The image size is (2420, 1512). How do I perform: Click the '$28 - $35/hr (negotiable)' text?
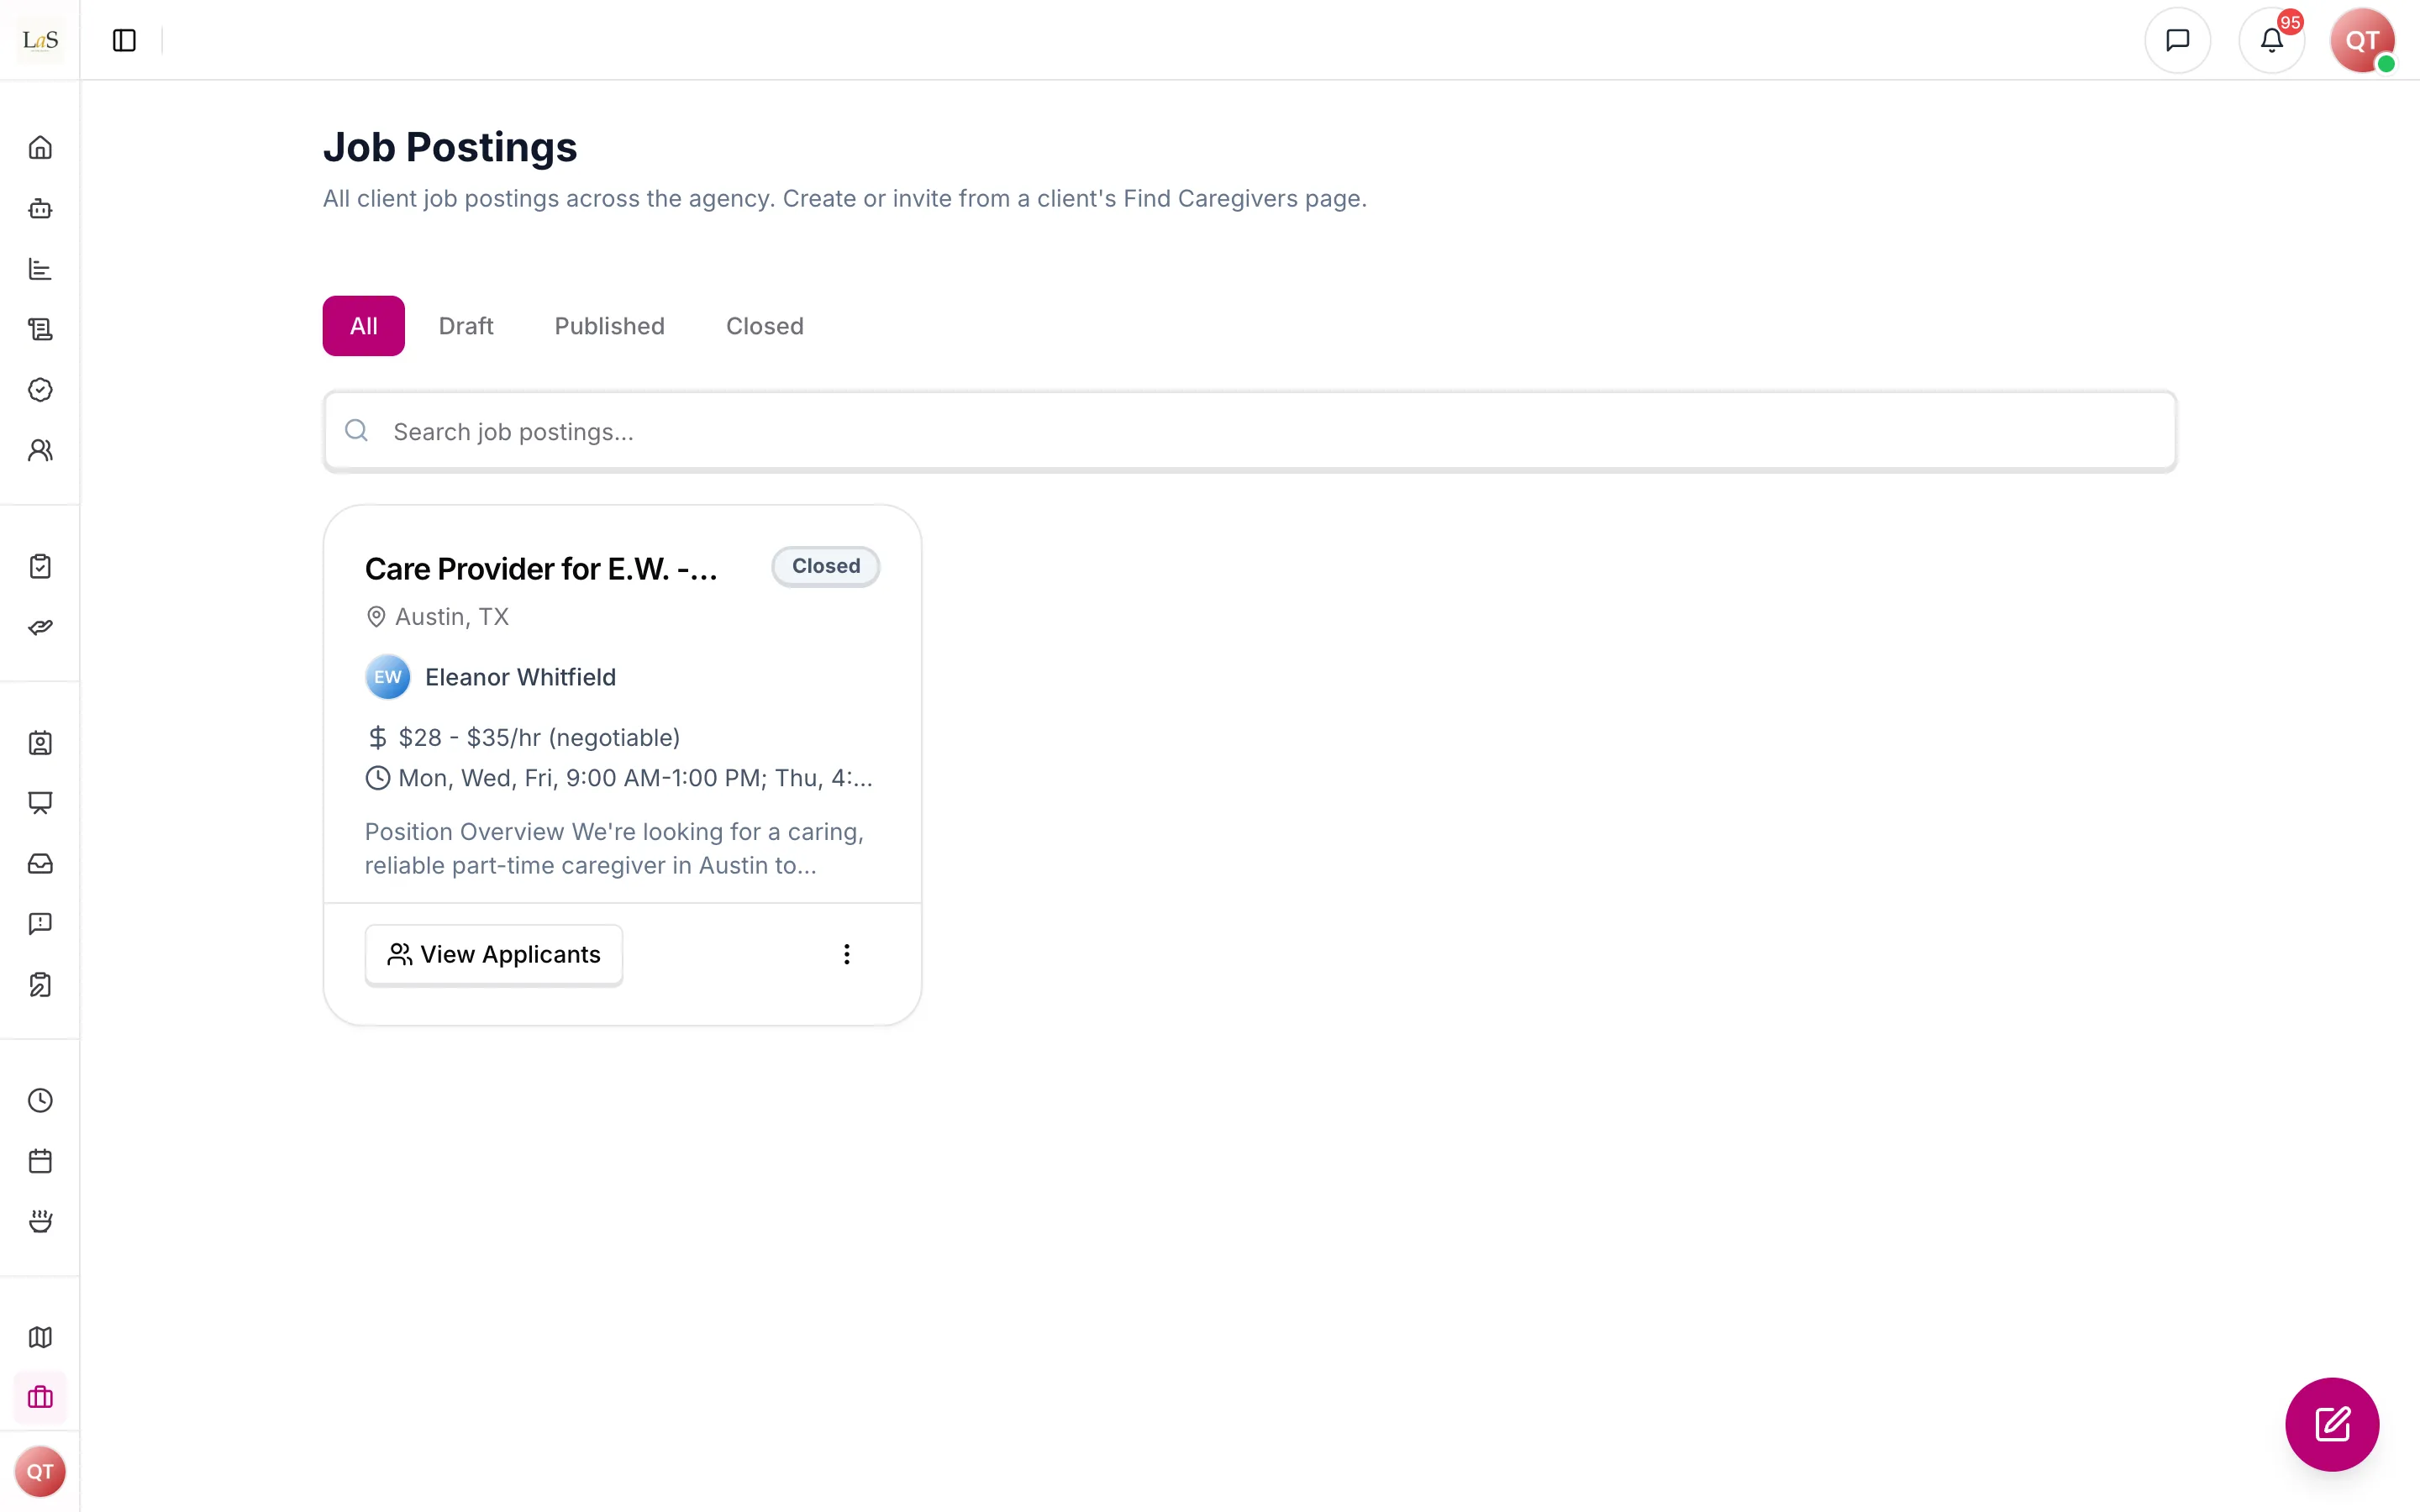click(539, 738)
